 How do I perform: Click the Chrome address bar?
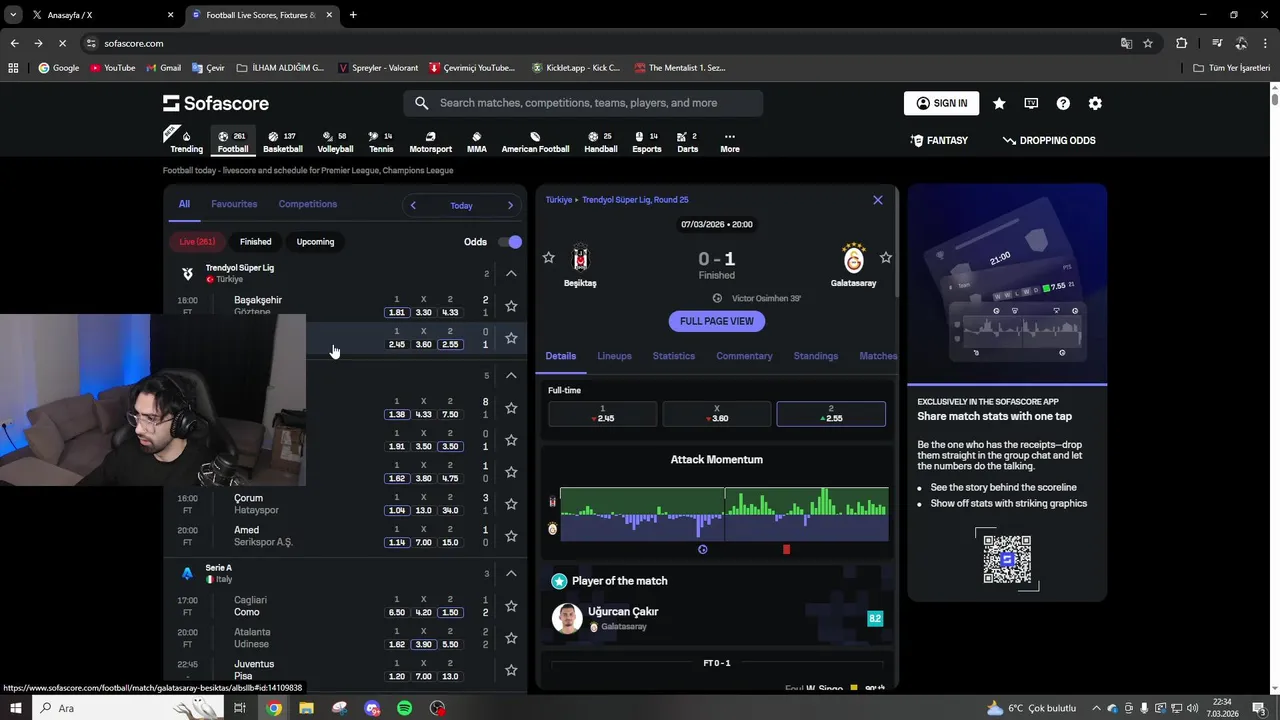point(600,43)
